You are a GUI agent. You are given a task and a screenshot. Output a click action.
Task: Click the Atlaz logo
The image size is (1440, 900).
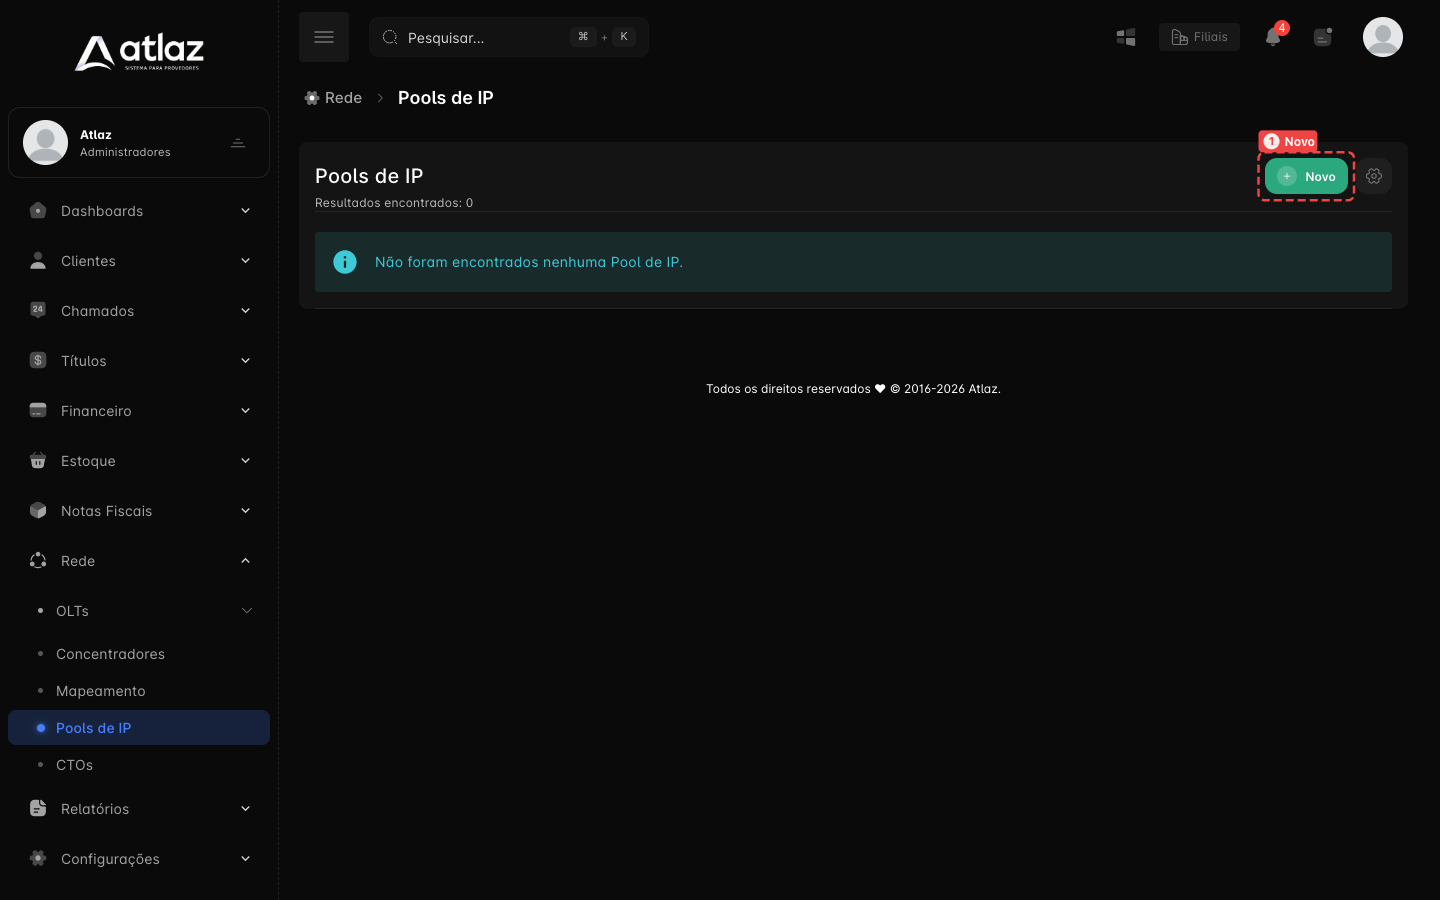click(139, 52)
